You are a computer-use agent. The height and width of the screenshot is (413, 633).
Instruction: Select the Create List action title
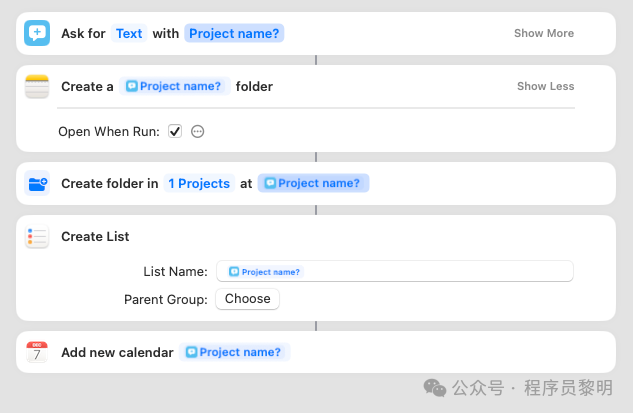[x=95, y=237]
